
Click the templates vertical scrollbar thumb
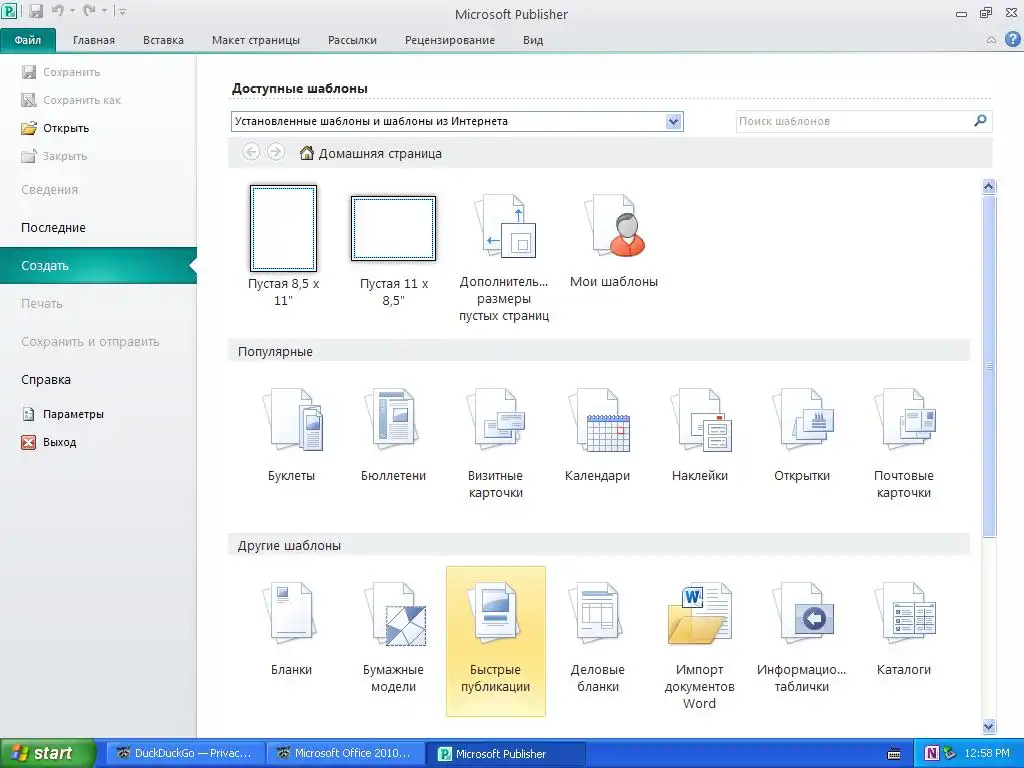[x=989, y=366]
